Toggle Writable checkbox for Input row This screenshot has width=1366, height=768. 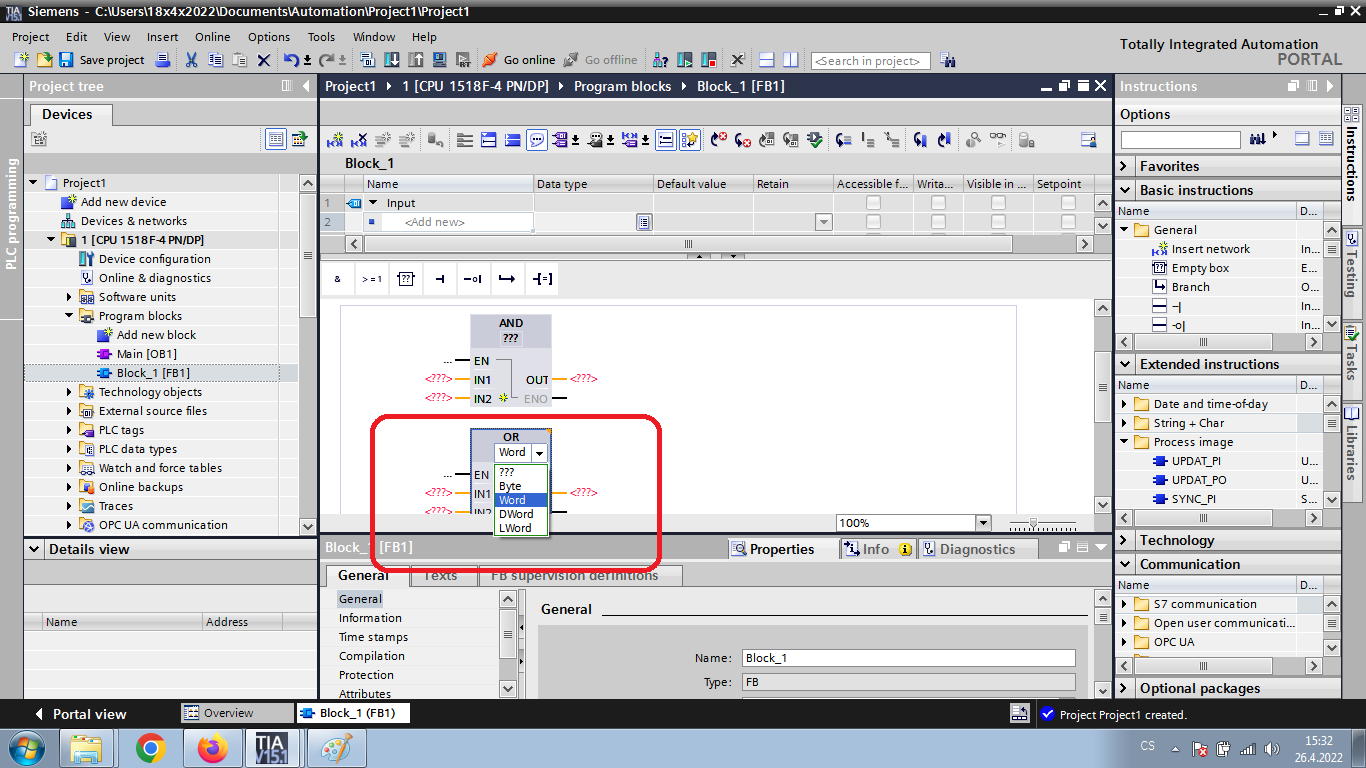(x=938, y=203)
